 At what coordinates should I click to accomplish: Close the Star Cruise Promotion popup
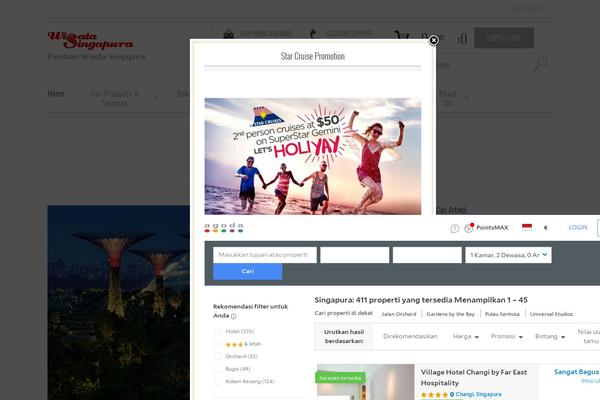tap(433, 40)
